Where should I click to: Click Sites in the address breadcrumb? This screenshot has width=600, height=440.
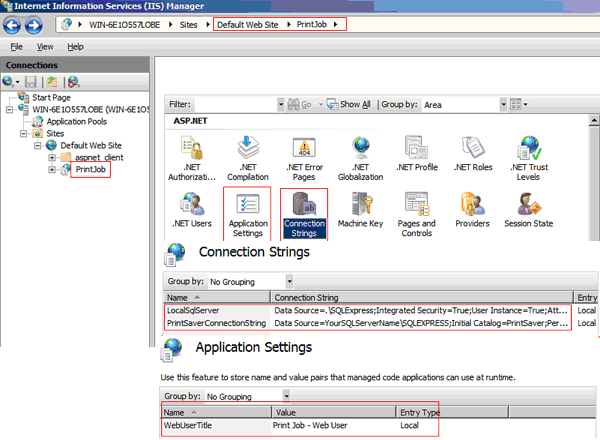tap(189, 25)
